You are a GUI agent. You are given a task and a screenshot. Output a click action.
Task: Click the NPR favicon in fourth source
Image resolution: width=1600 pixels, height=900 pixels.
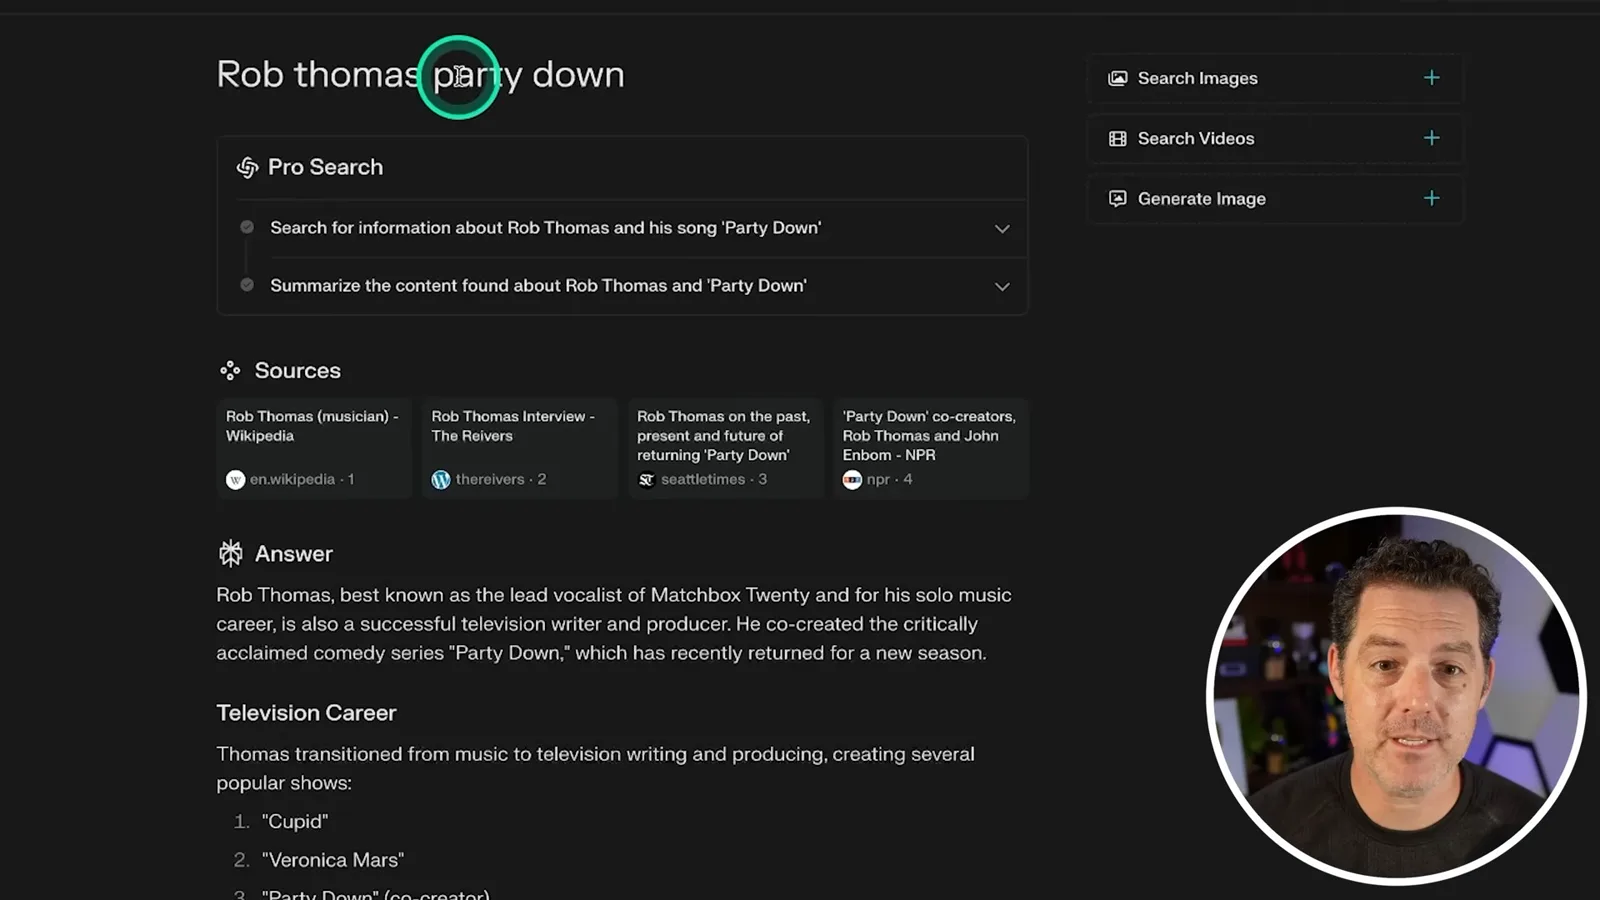point(852,480)
